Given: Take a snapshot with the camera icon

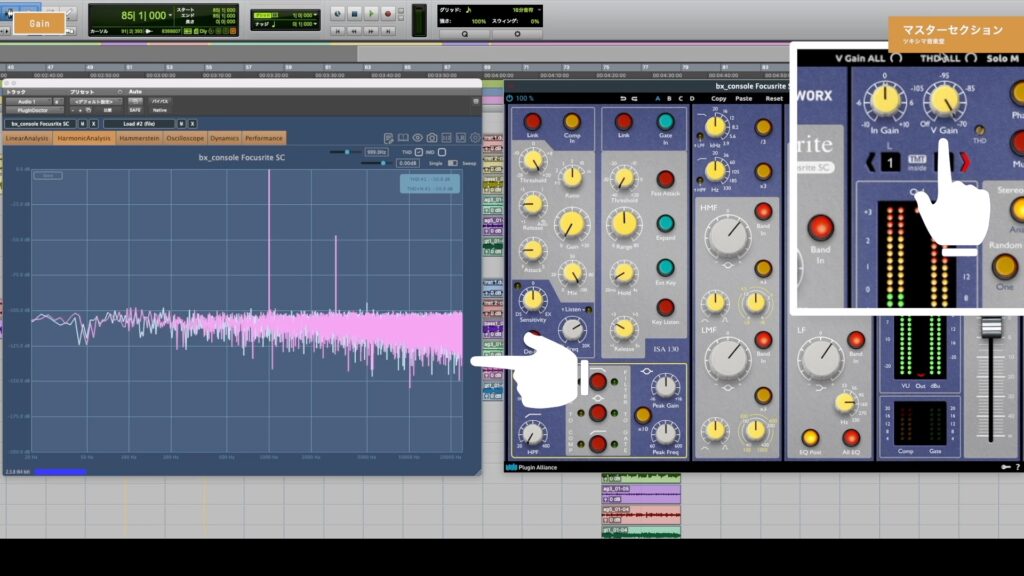Looking at the screenshot, I should click(x=432, y=138).
